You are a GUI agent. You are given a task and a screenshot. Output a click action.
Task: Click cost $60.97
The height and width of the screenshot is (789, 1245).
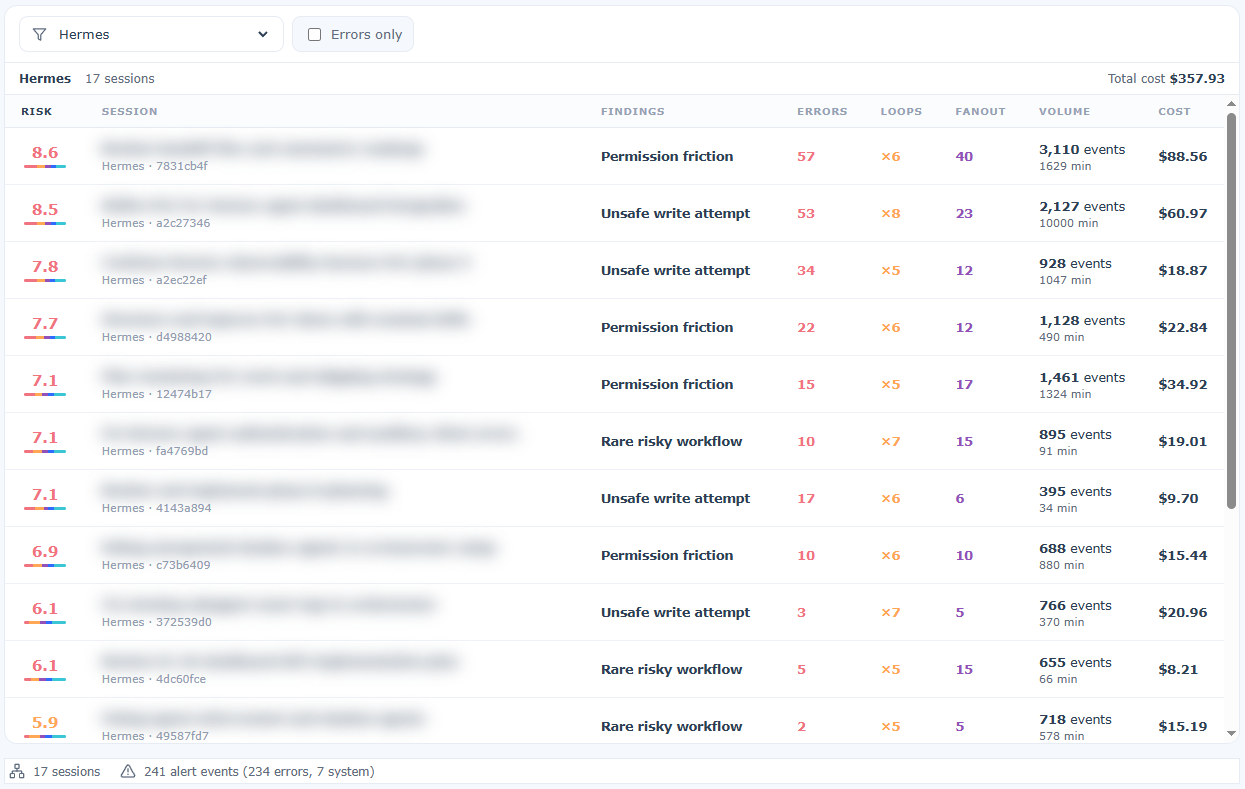pos(1183,213)
